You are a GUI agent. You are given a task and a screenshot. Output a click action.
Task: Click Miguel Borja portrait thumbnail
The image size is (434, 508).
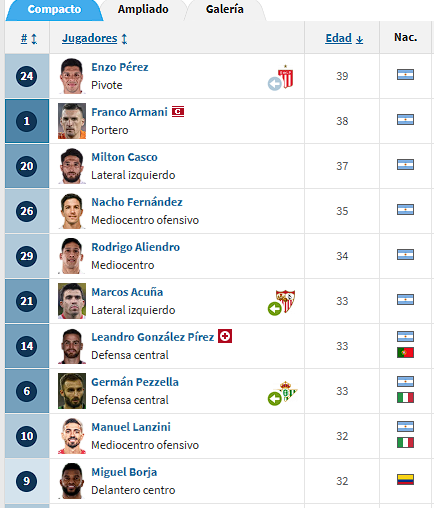point(72,481)
